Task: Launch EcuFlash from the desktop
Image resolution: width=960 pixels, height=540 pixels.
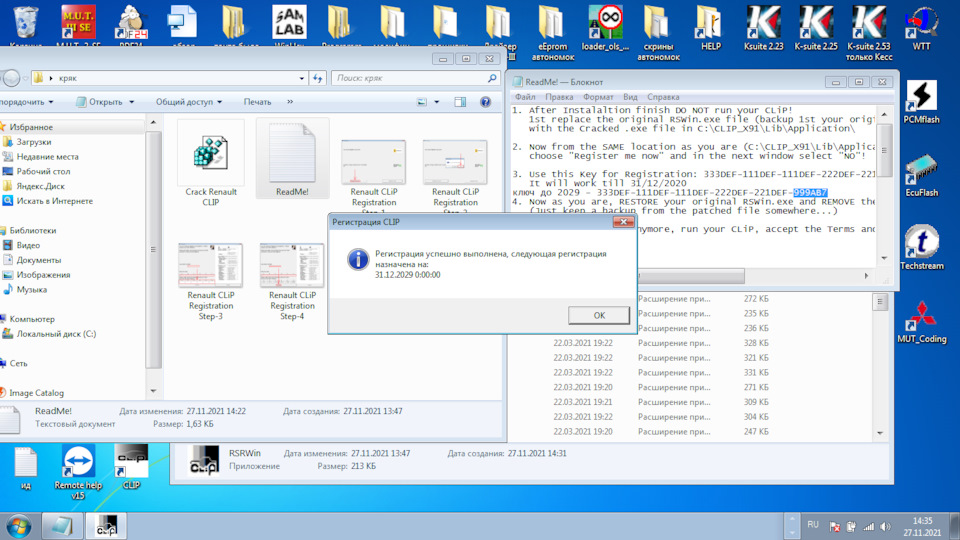Action: [921, 175]
